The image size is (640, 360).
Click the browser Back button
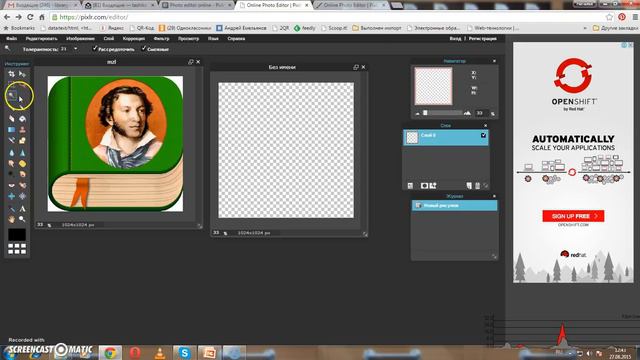point(7,17)
